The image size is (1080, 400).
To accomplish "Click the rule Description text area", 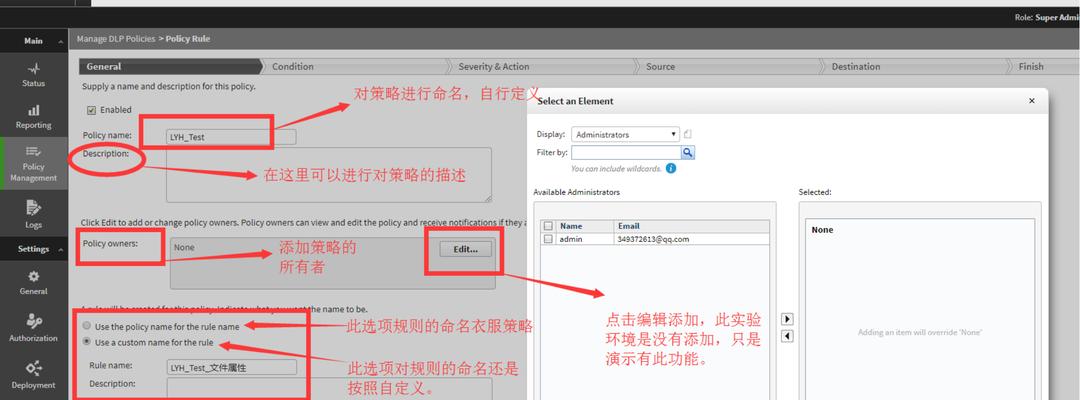I will click(x=329, y=389).
